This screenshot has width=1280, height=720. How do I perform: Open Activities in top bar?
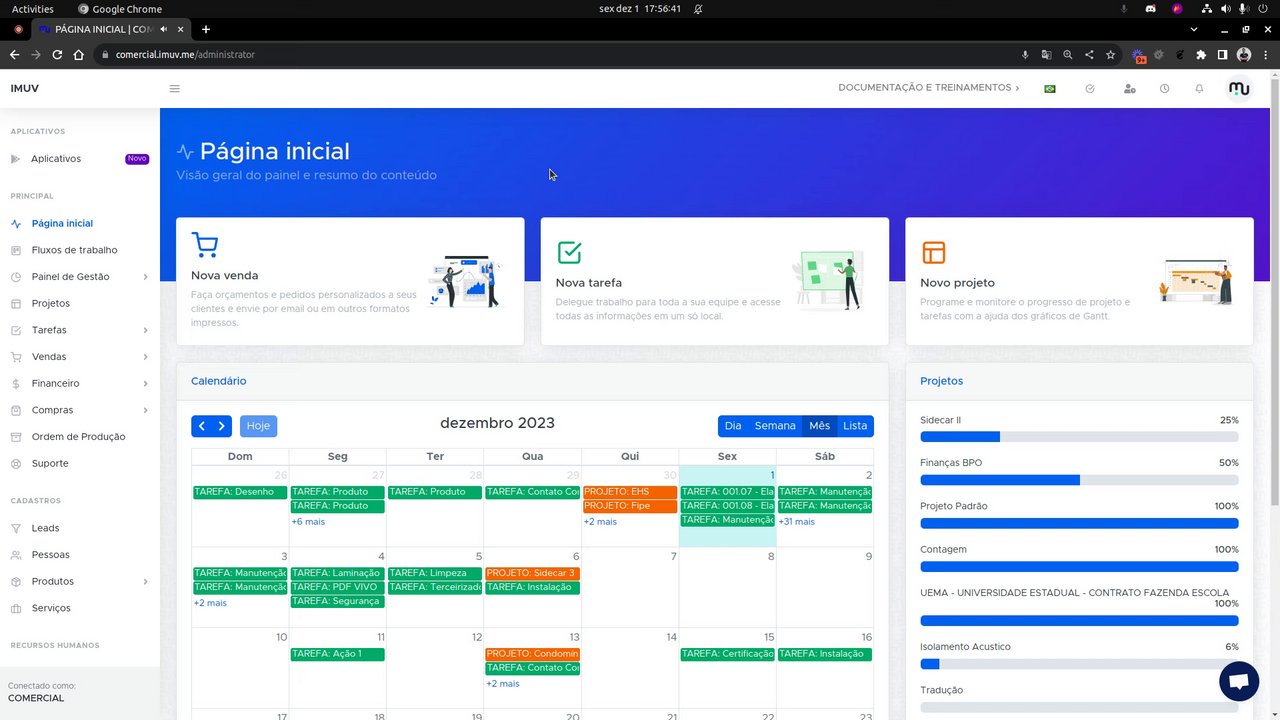(33, 9)
